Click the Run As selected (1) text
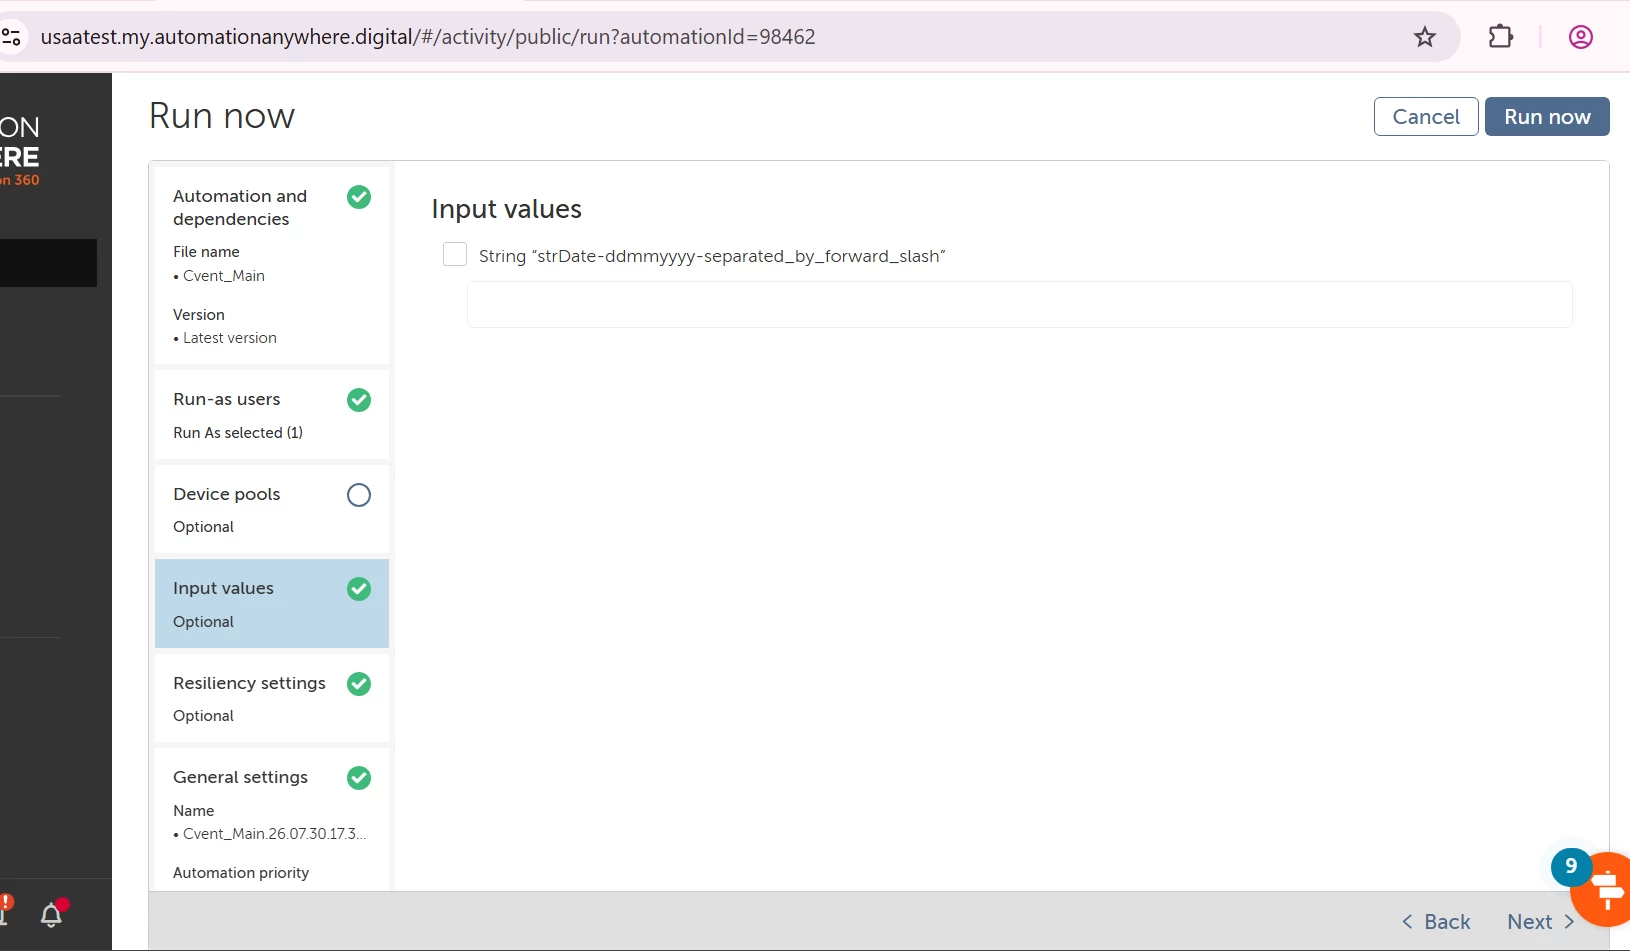 238,433
